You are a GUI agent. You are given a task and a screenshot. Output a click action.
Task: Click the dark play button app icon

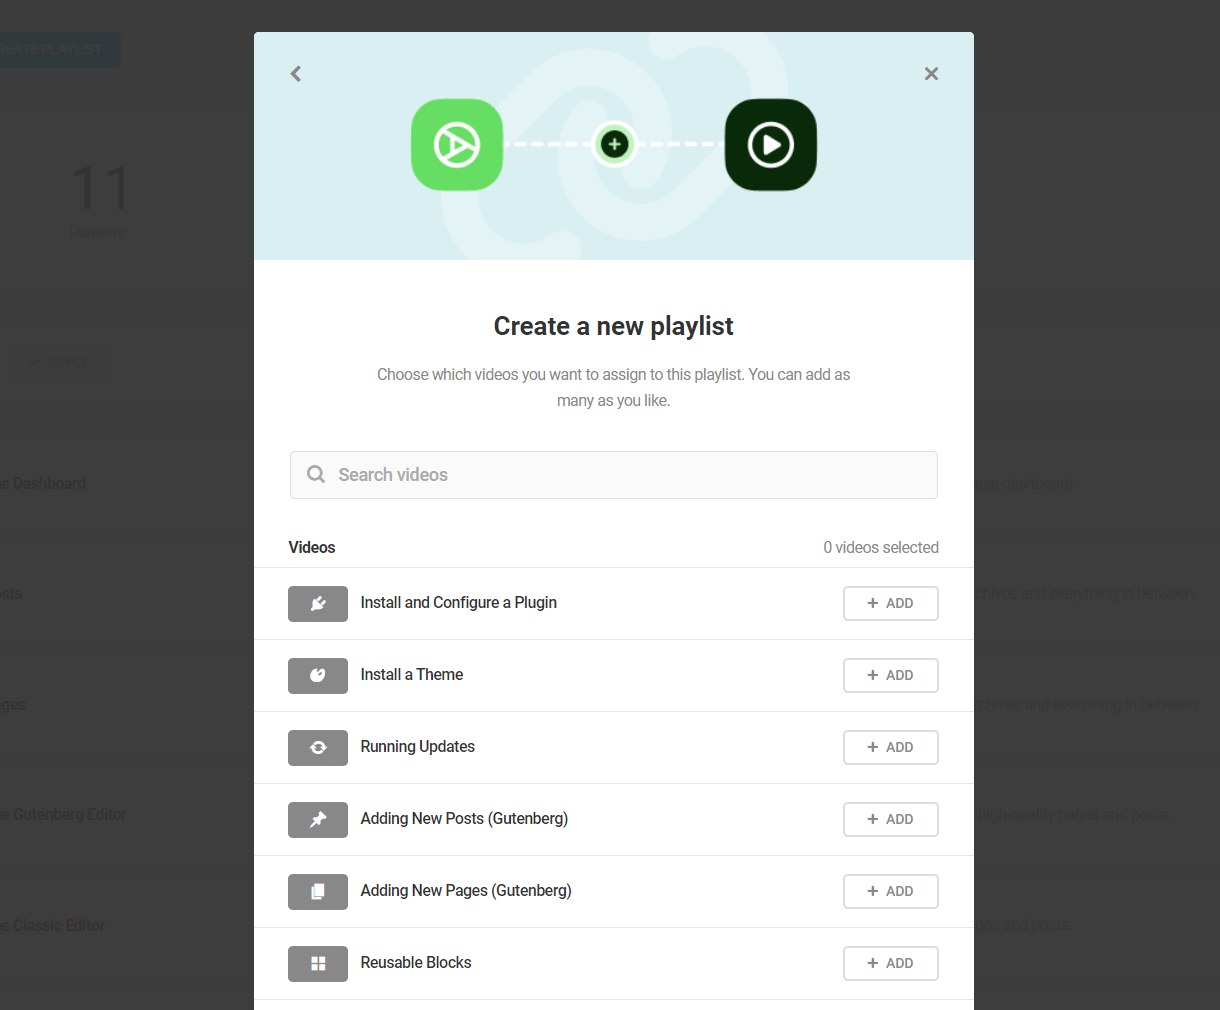coord(771,145)
